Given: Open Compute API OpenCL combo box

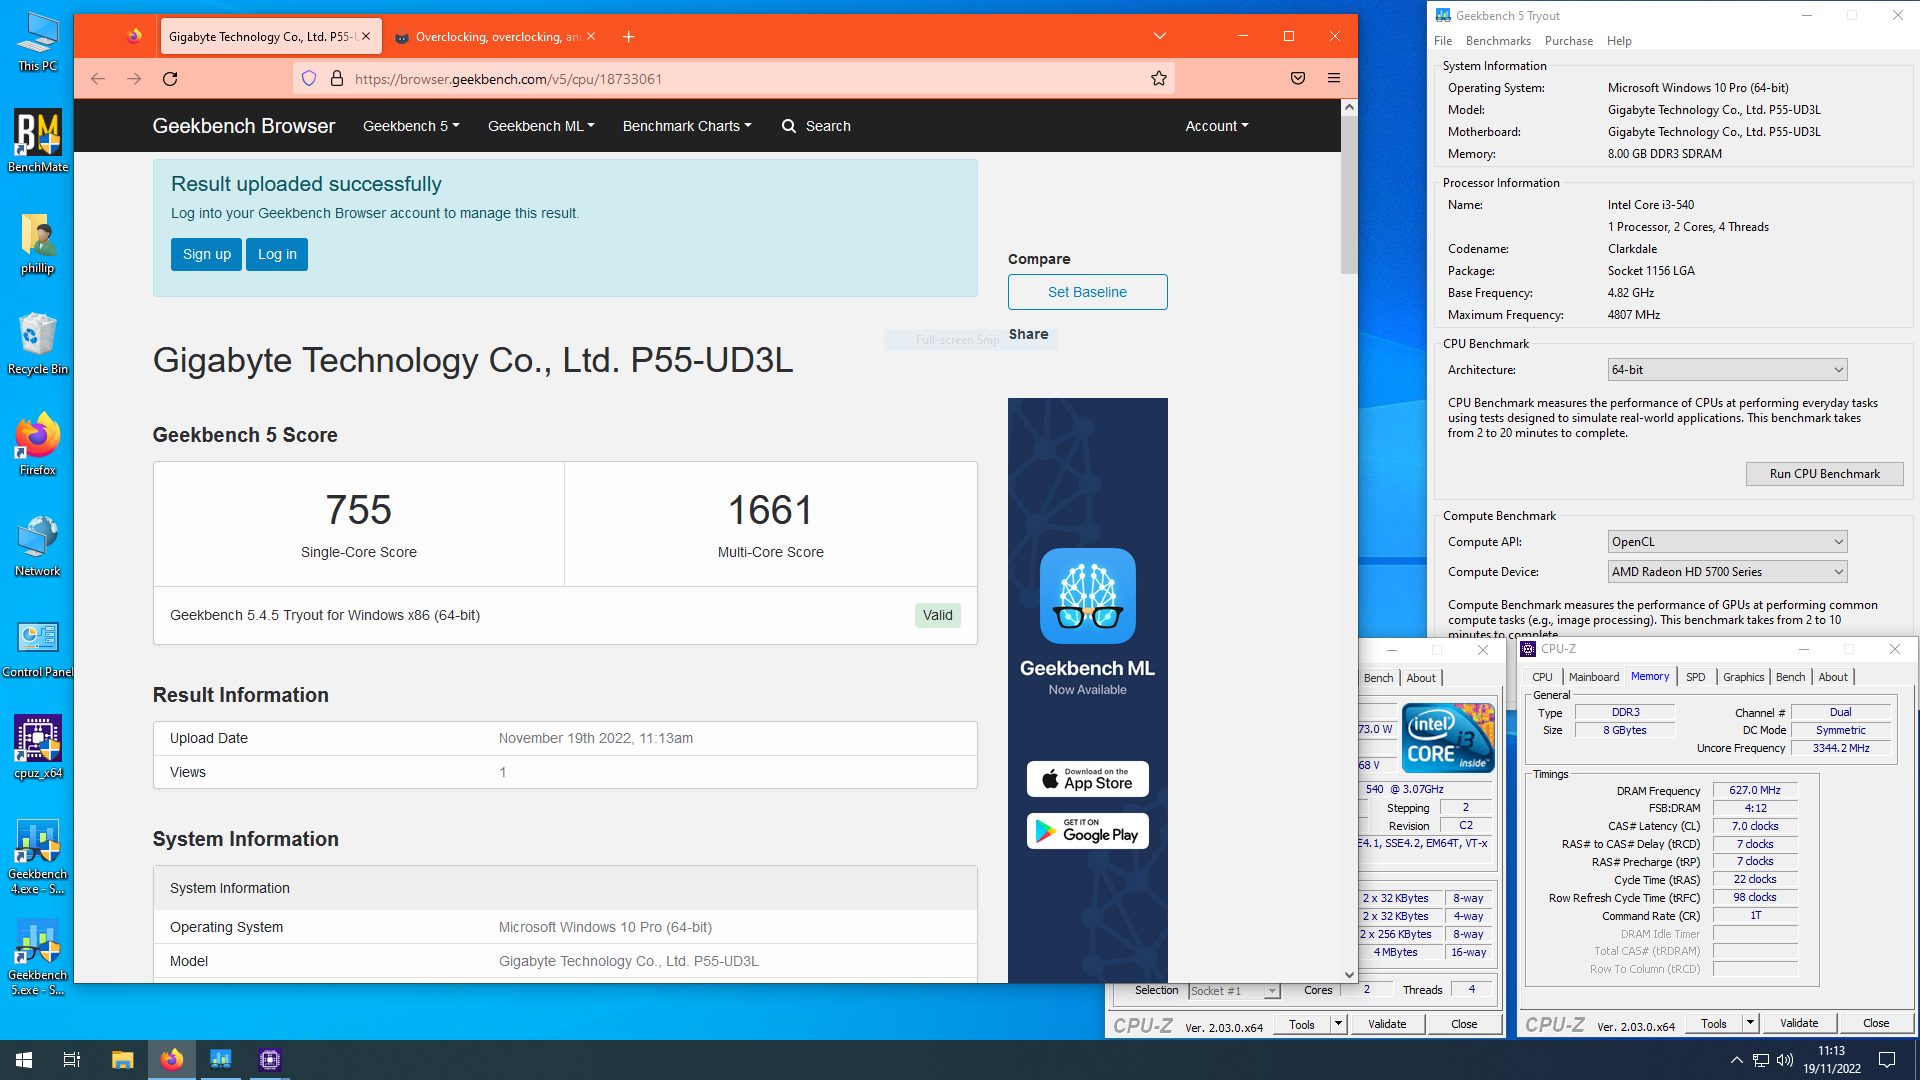Looking at the screenshot, I should pos(1727,542).
